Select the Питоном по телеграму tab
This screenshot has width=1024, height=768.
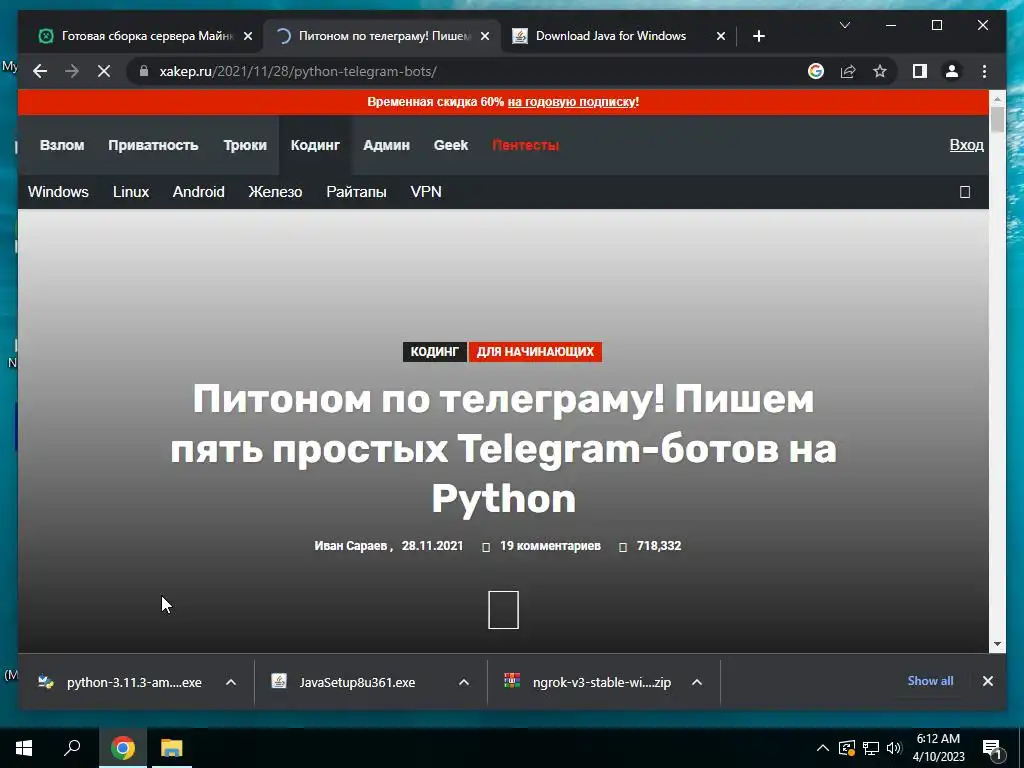pos(382,36)
